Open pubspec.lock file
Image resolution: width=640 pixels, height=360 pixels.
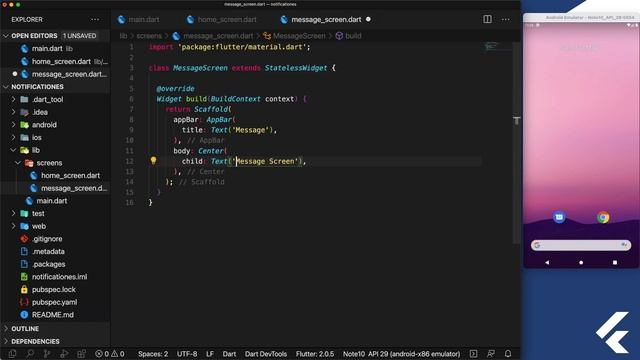point(53,289)
